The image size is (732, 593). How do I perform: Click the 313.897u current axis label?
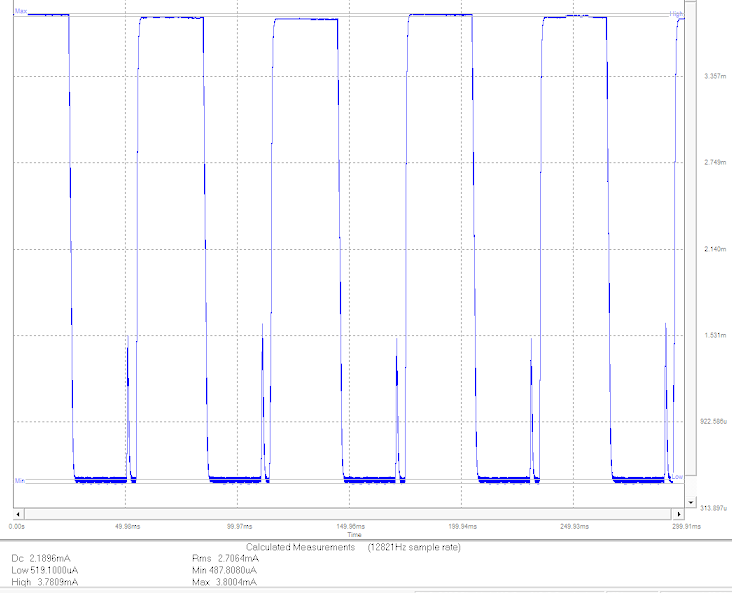(x=713, y=508)
